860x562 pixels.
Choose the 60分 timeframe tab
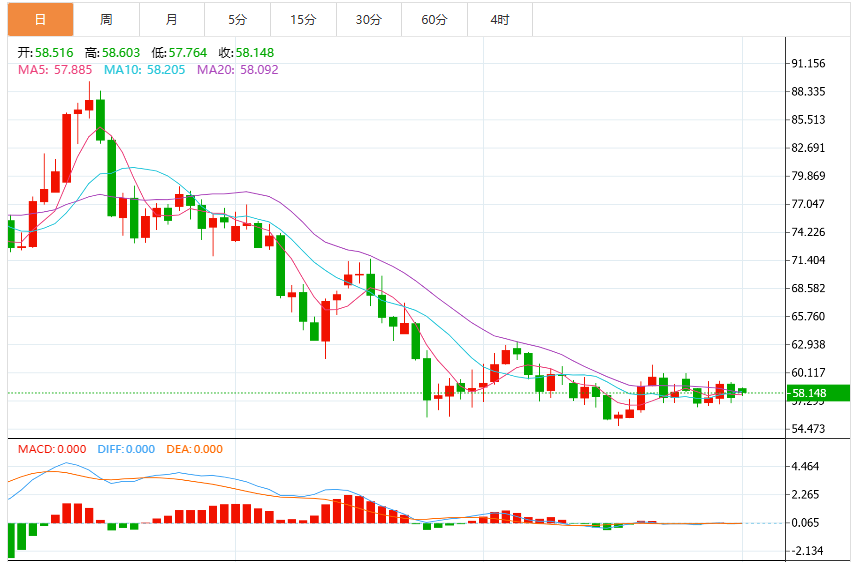point(434,20)
